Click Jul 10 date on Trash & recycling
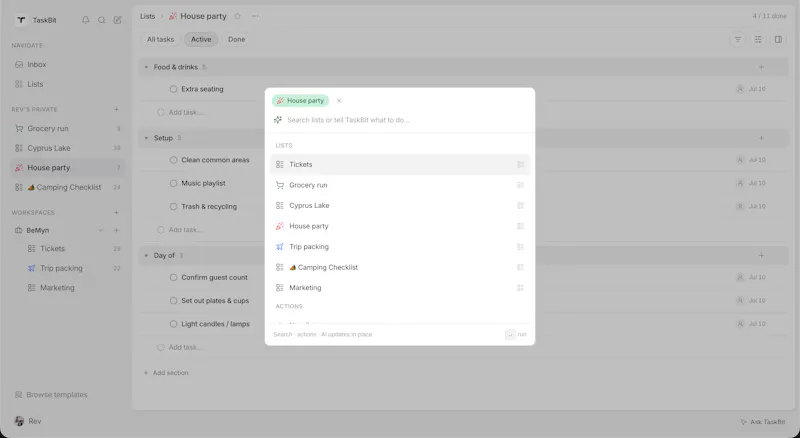Screen dimensions: 800x438 click(757, 207)
